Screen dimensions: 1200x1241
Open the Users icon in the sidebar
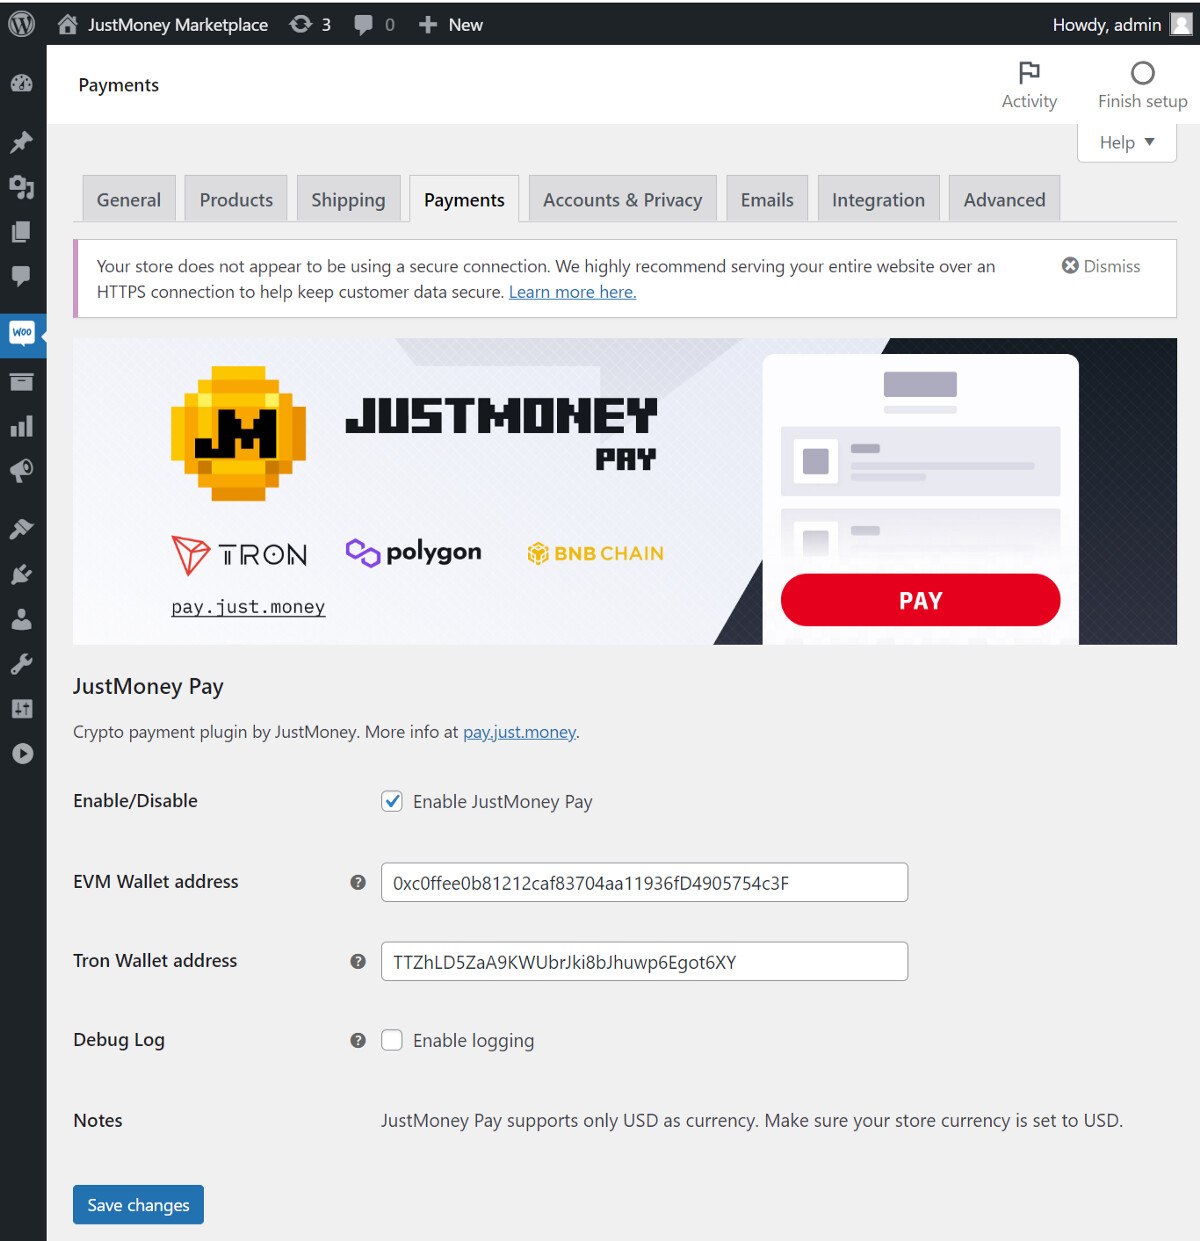pyautogui.click(x=22, y=619)
